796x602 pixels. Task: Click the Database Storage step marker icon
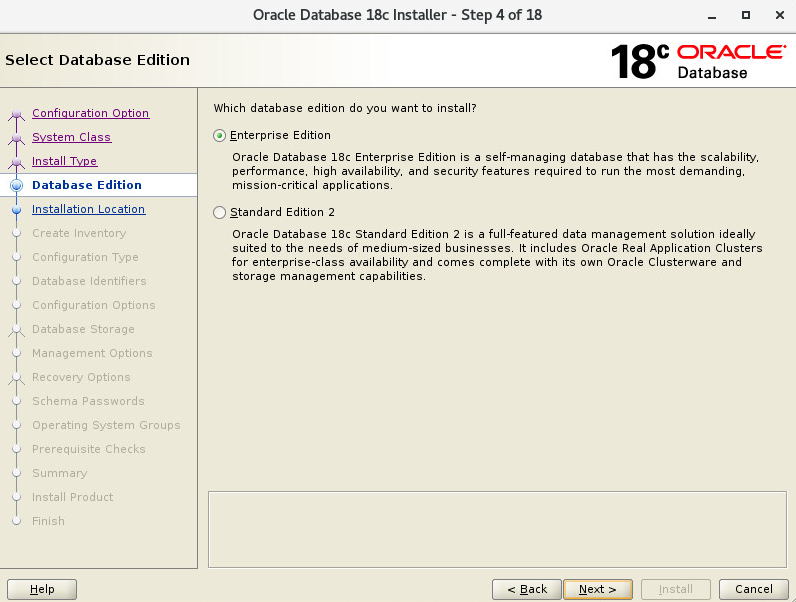click(x=16, y=330)
